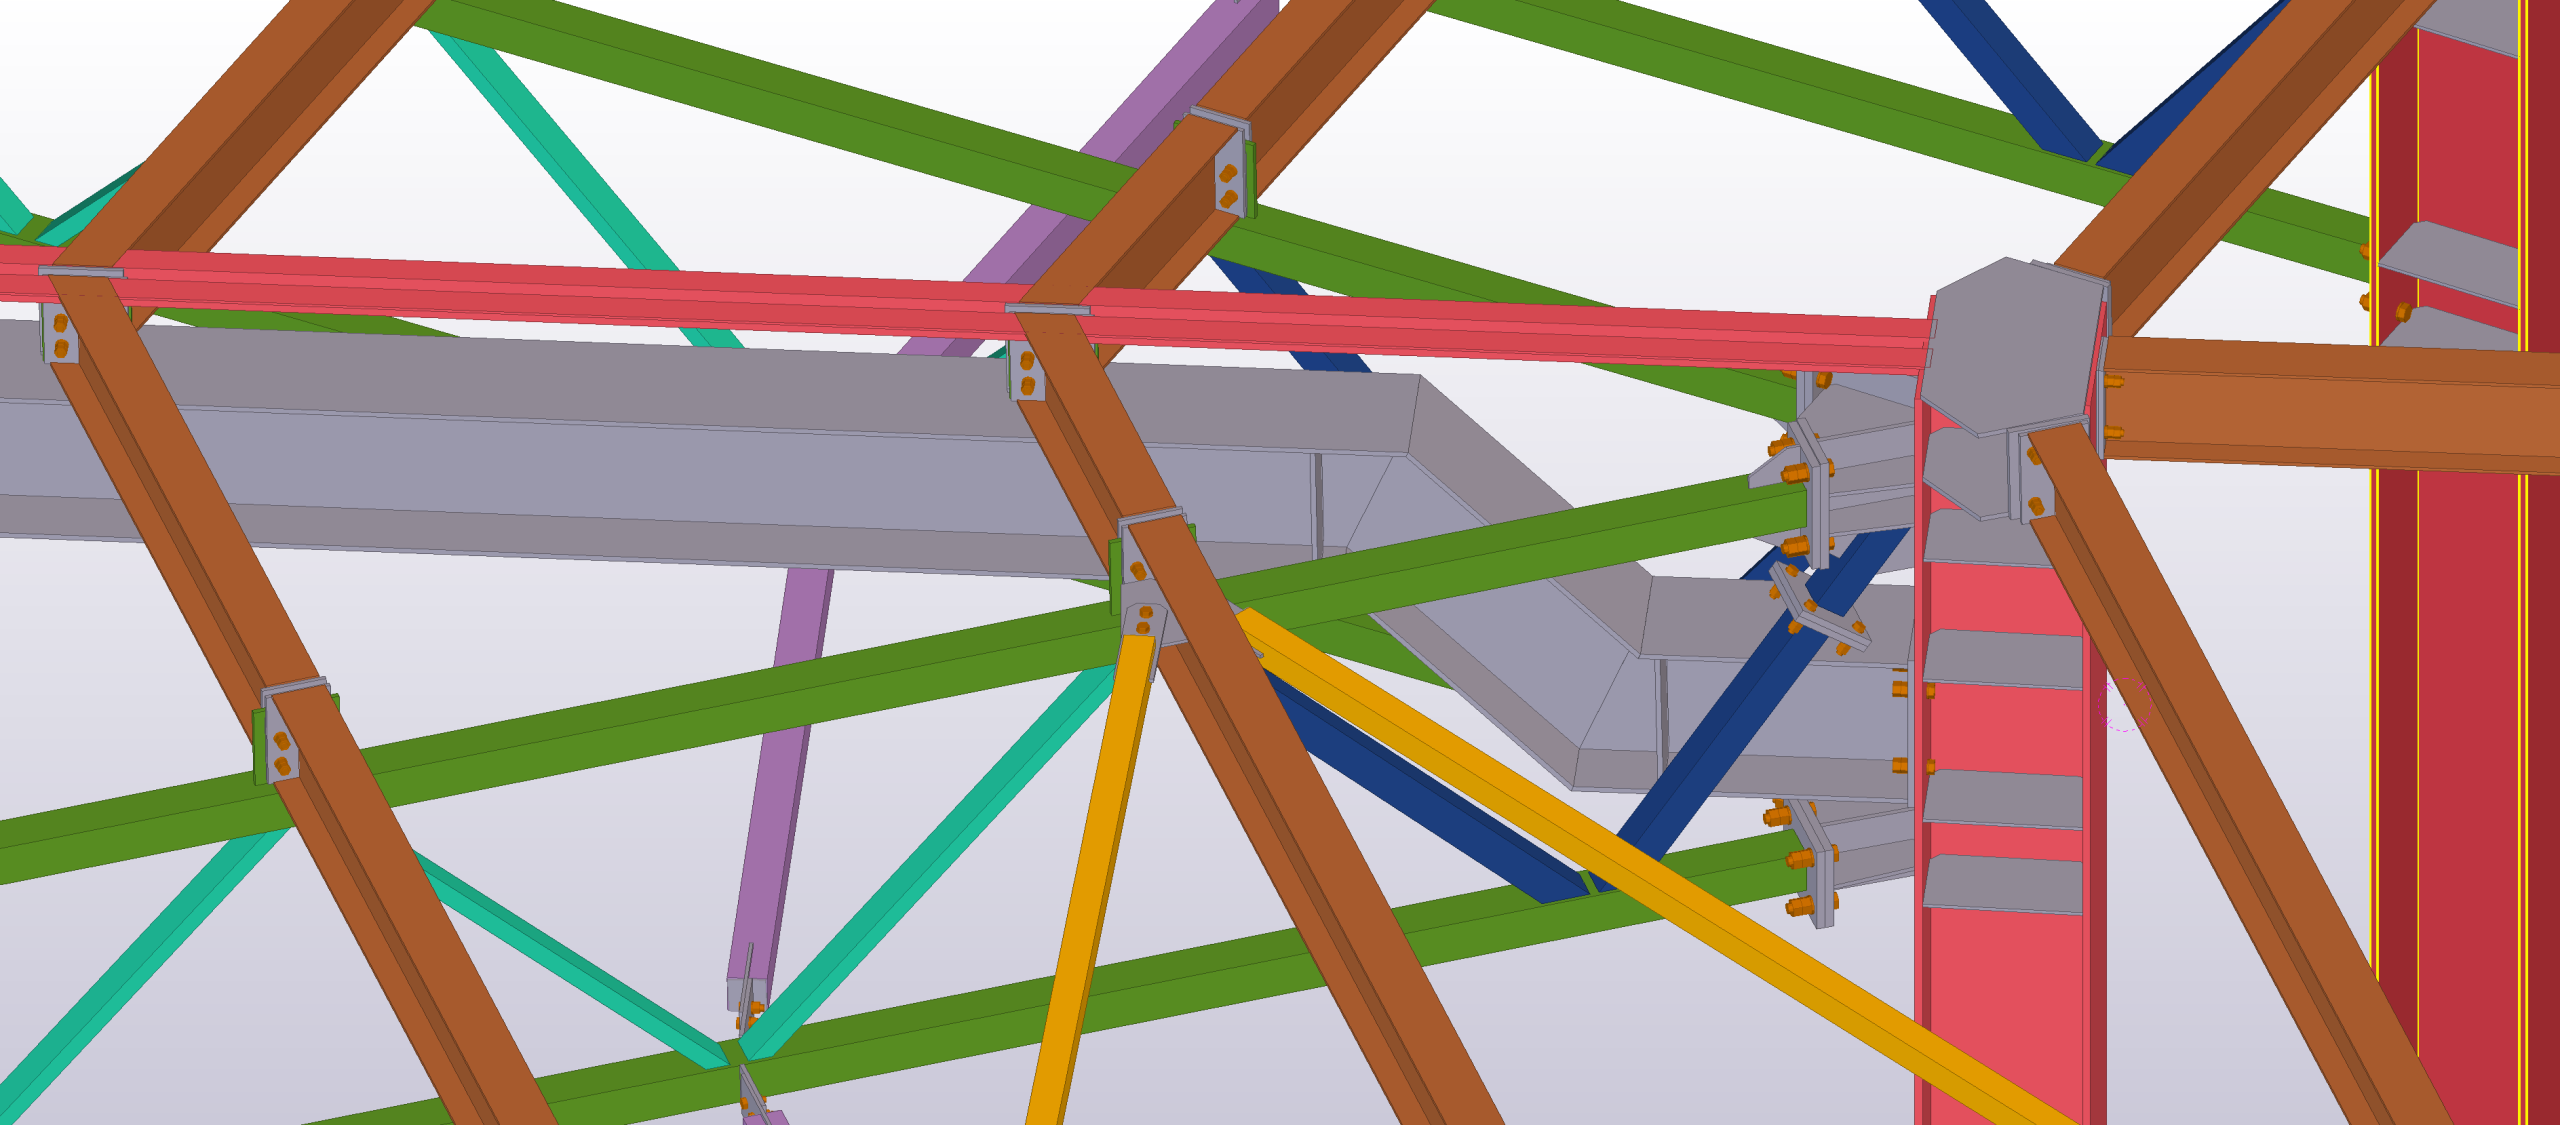
Task: Select the large grey horizontal box girder
Action: [600, 450]
